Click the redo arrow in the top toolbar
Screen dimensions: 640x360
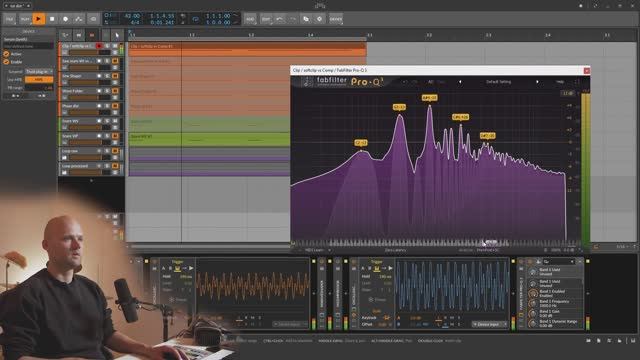293,19
